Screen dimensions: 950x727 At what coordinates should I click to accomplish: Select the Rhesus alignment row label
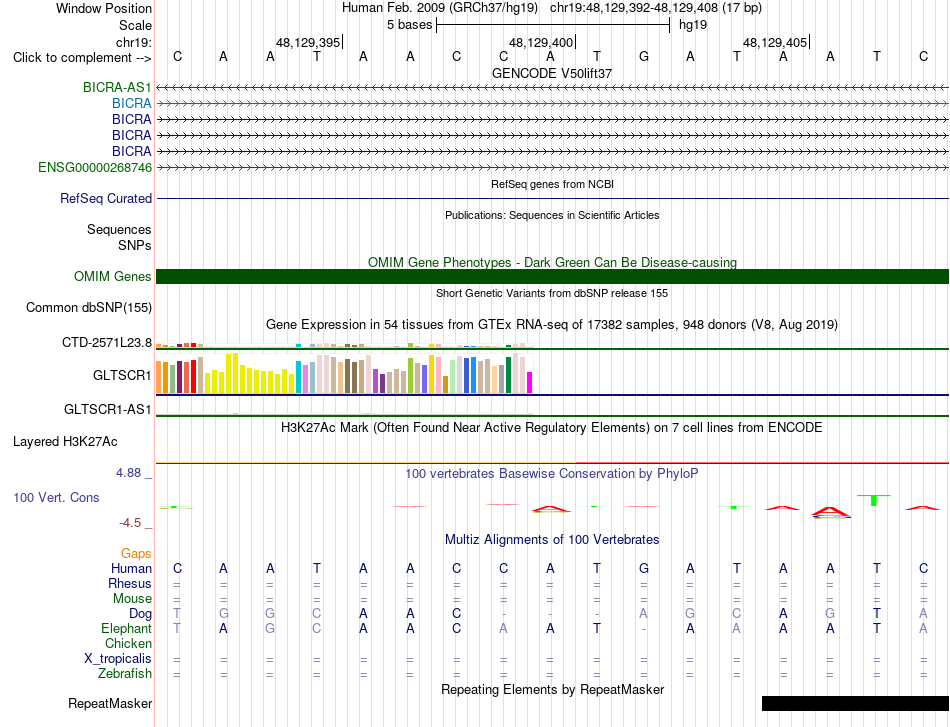coord(130,583)
